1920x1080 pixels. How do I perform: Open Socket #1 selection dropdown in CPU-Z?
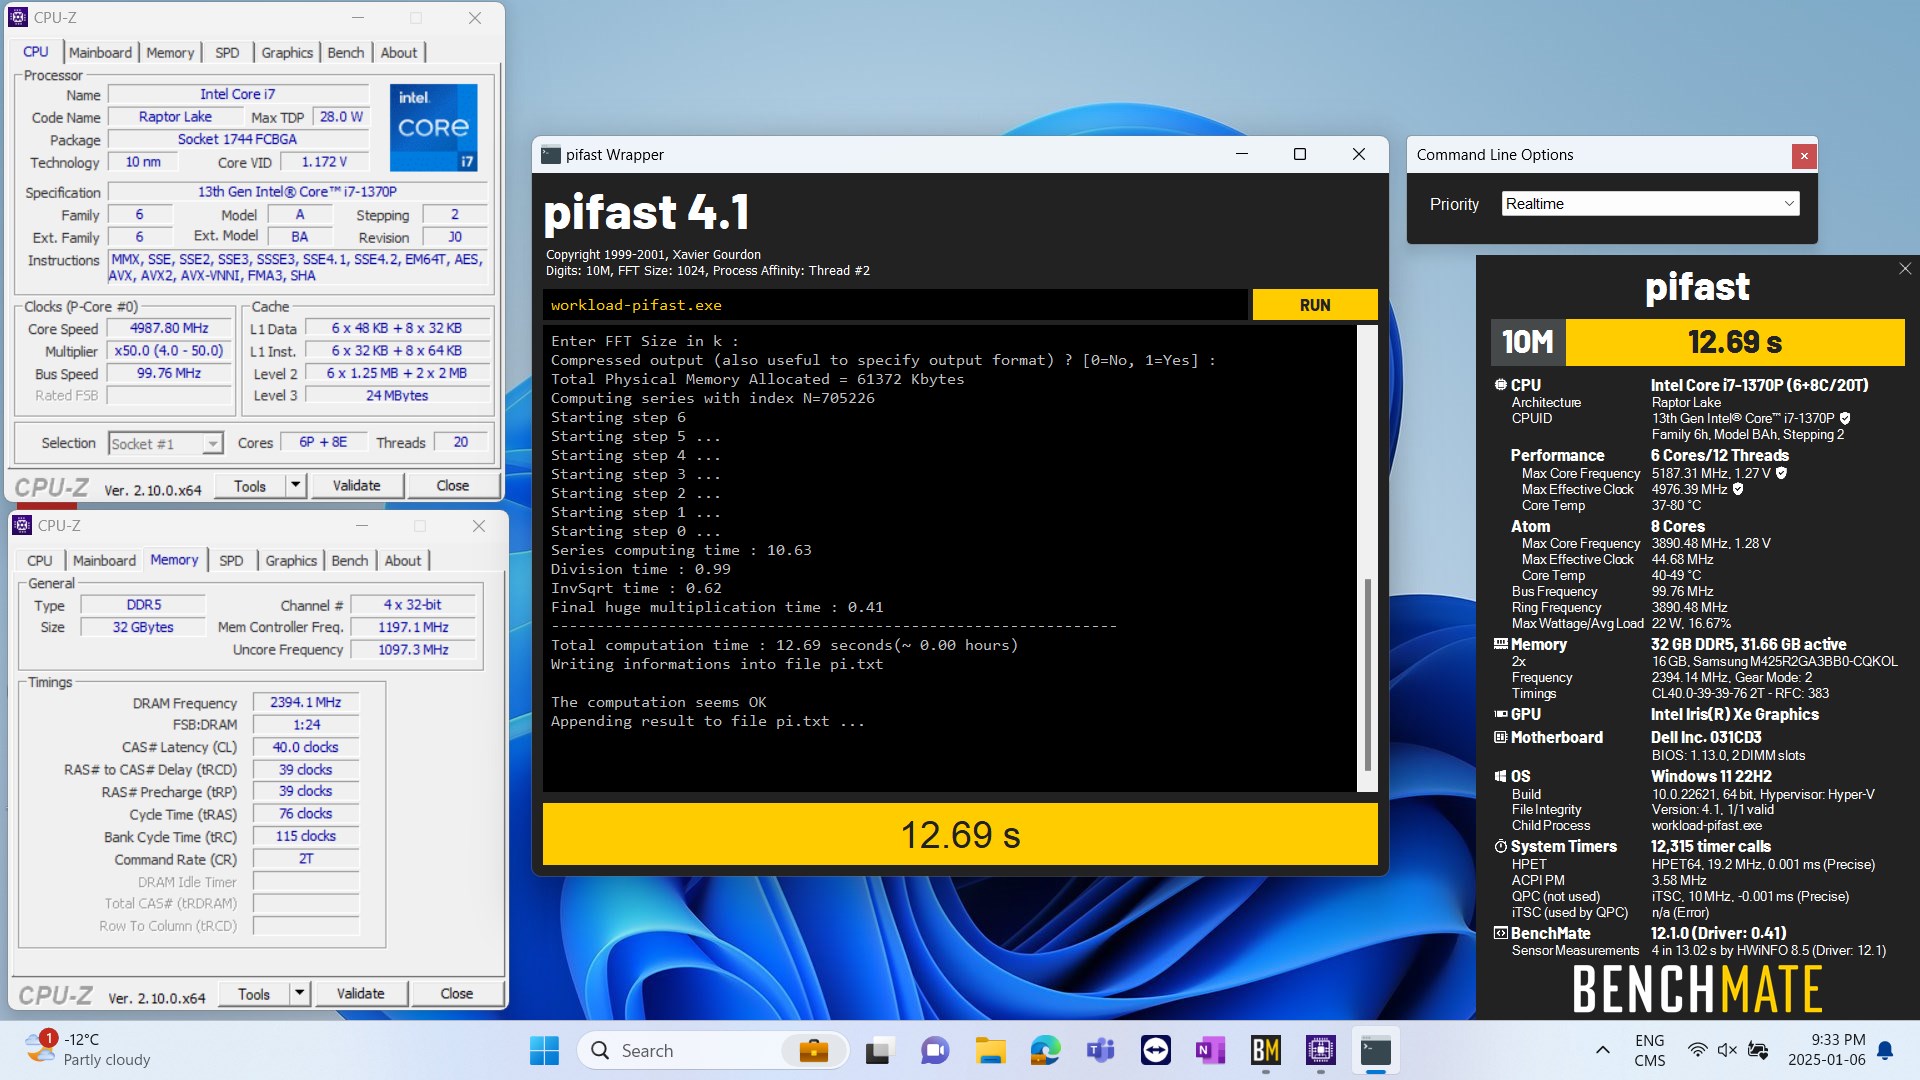[165, 443]
